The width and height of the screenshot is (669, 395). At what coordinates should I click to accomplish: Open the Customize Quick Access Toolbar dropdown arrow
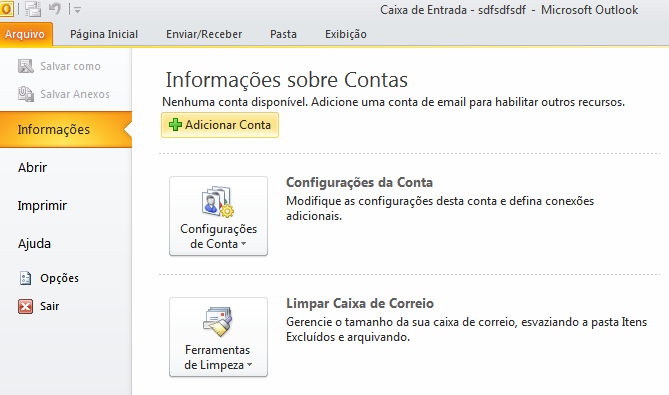point(77,9)
